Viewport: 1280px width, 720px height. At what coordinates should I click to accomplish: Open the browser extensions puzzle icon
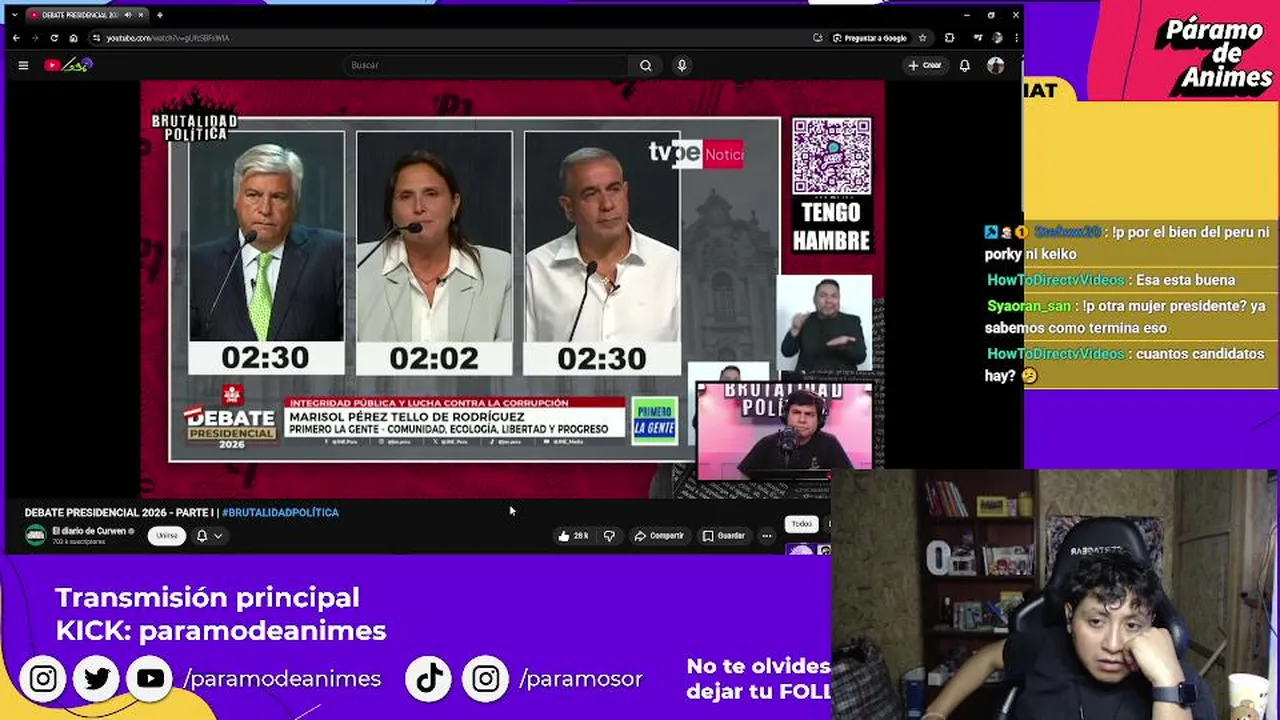pos(949,38)
